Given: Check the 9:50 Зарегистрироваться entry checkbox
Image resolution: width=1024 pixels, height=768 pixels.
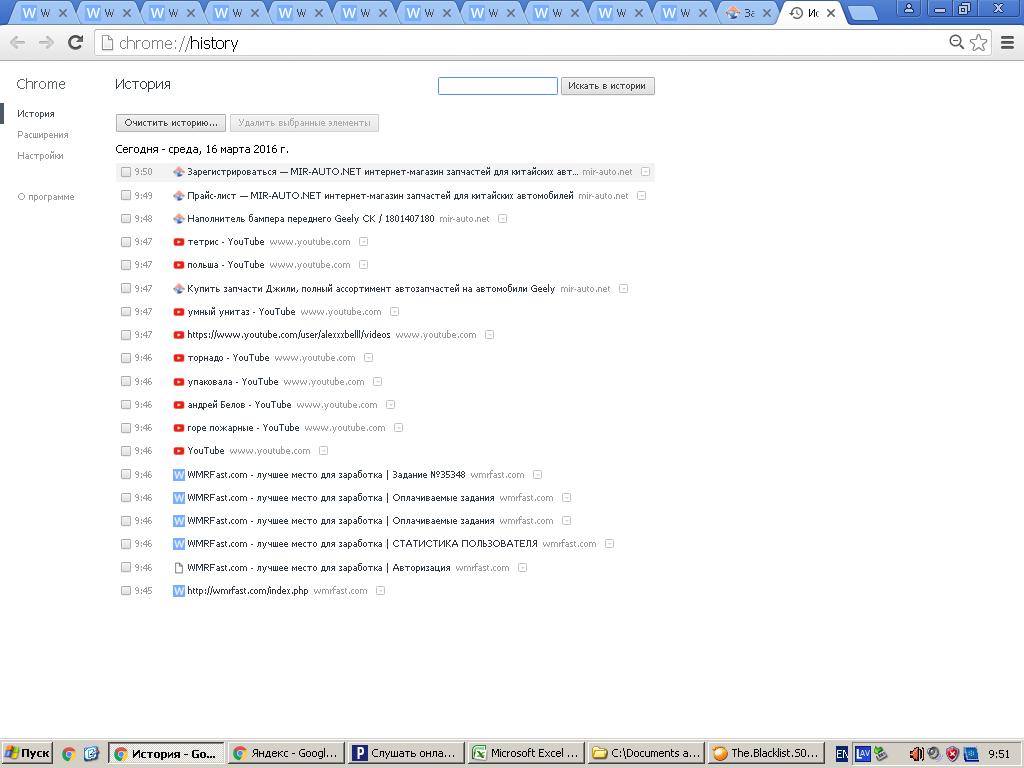Looking at the screenshot, I should 126,172.
